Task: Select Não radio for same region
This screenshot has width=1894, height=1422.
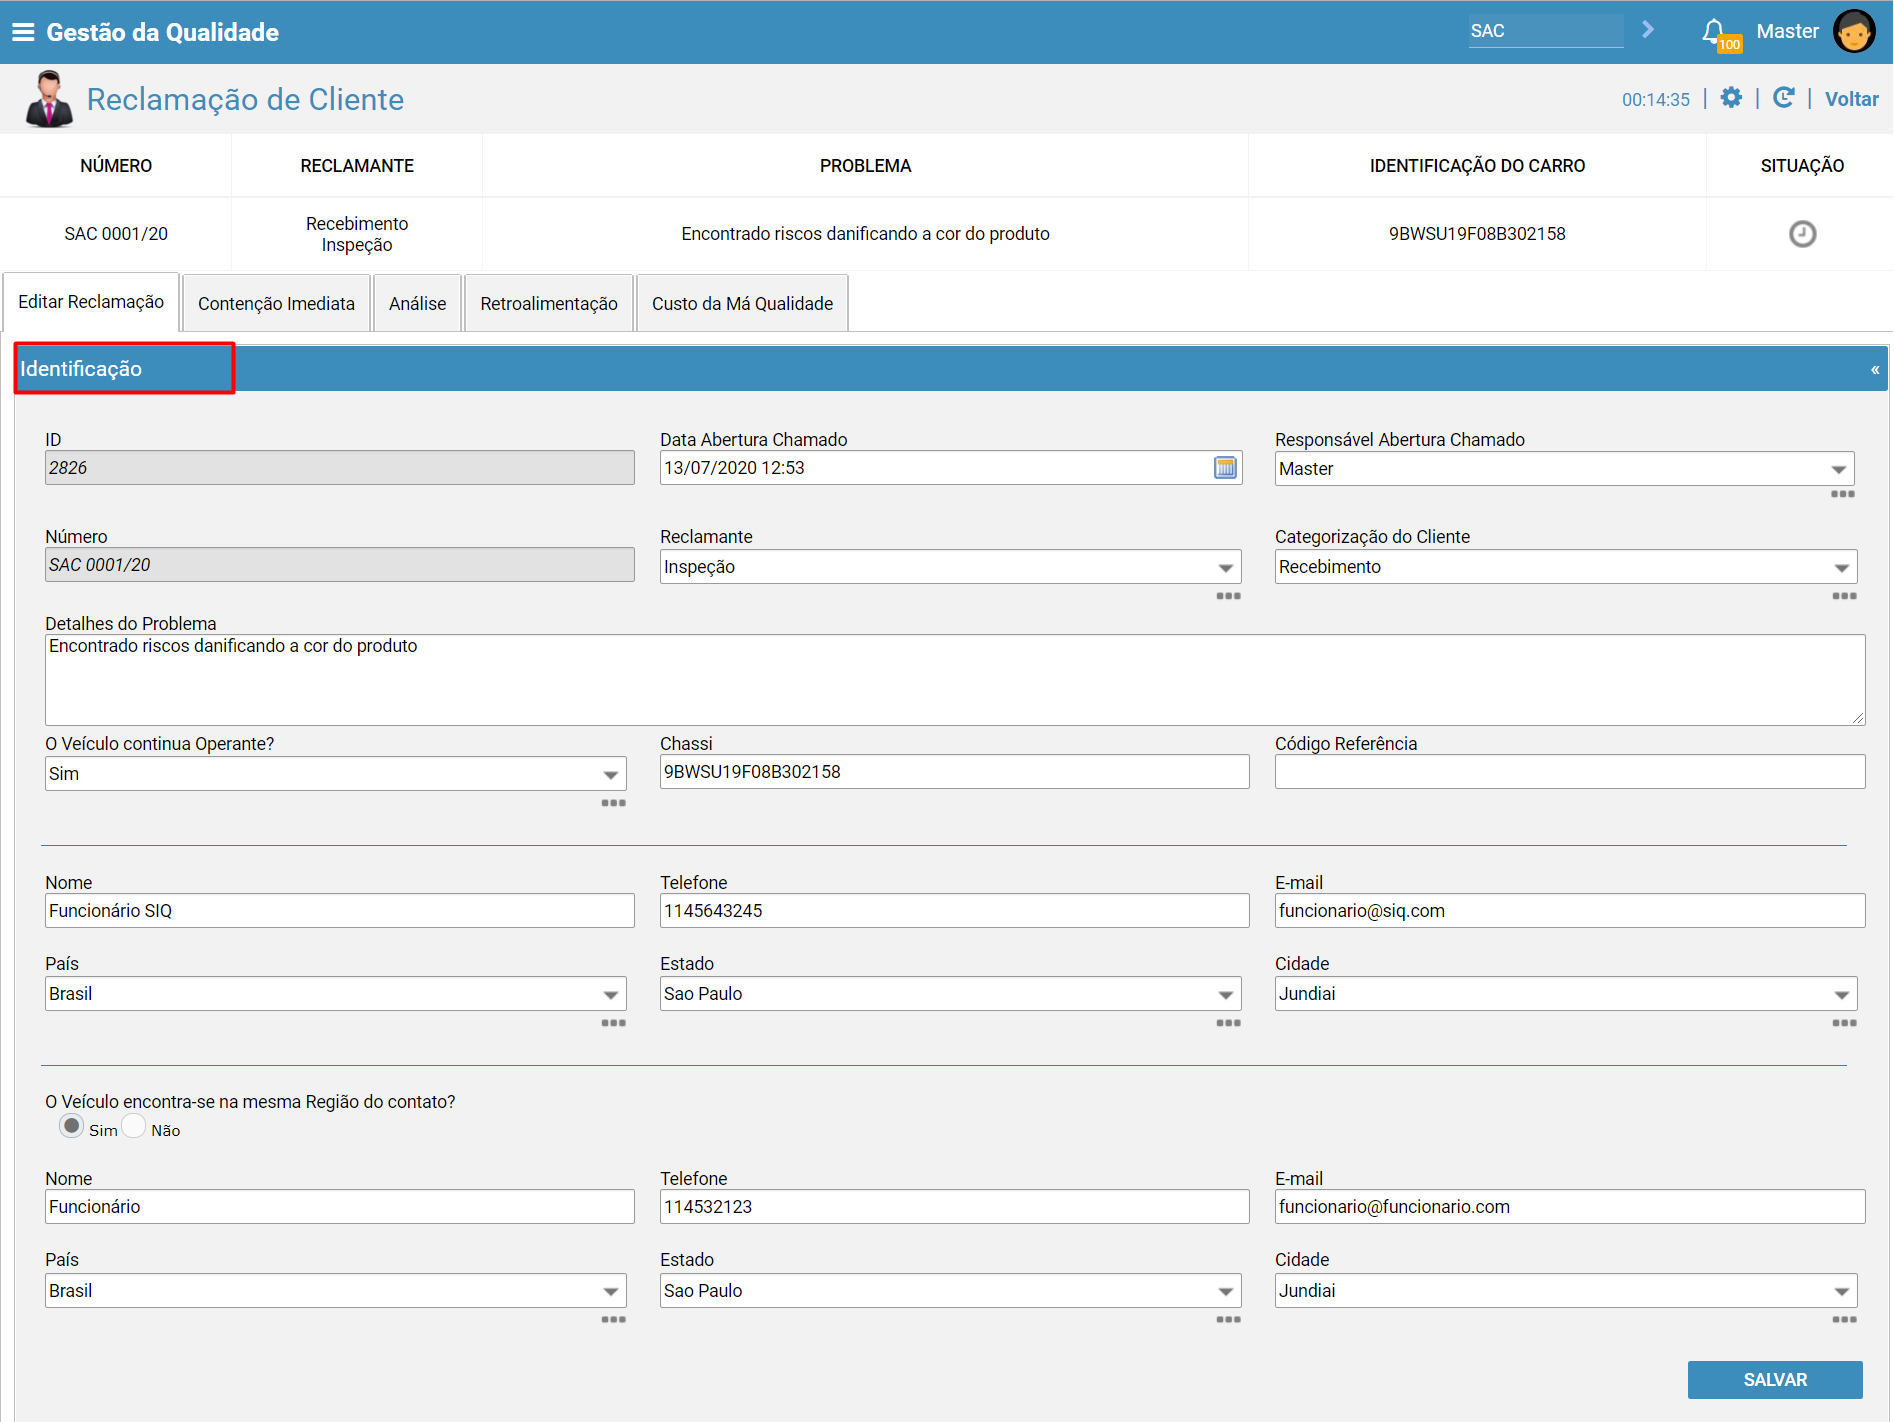Action: 134,1126
